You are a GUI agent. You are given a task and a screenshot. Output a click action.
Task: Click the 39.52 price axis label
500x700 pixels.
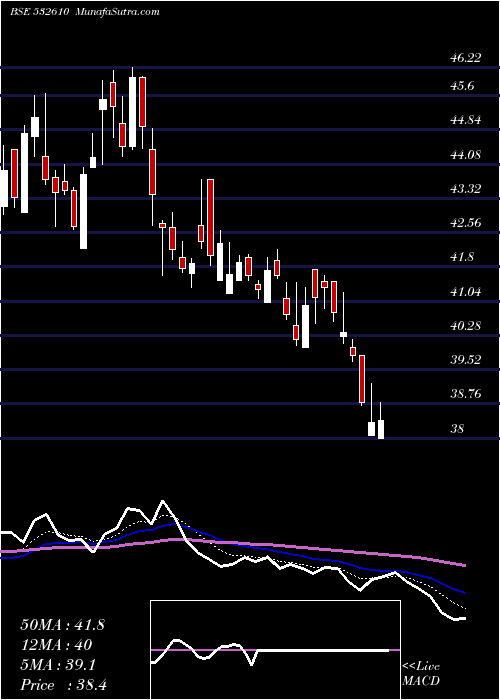coord(465,360)
